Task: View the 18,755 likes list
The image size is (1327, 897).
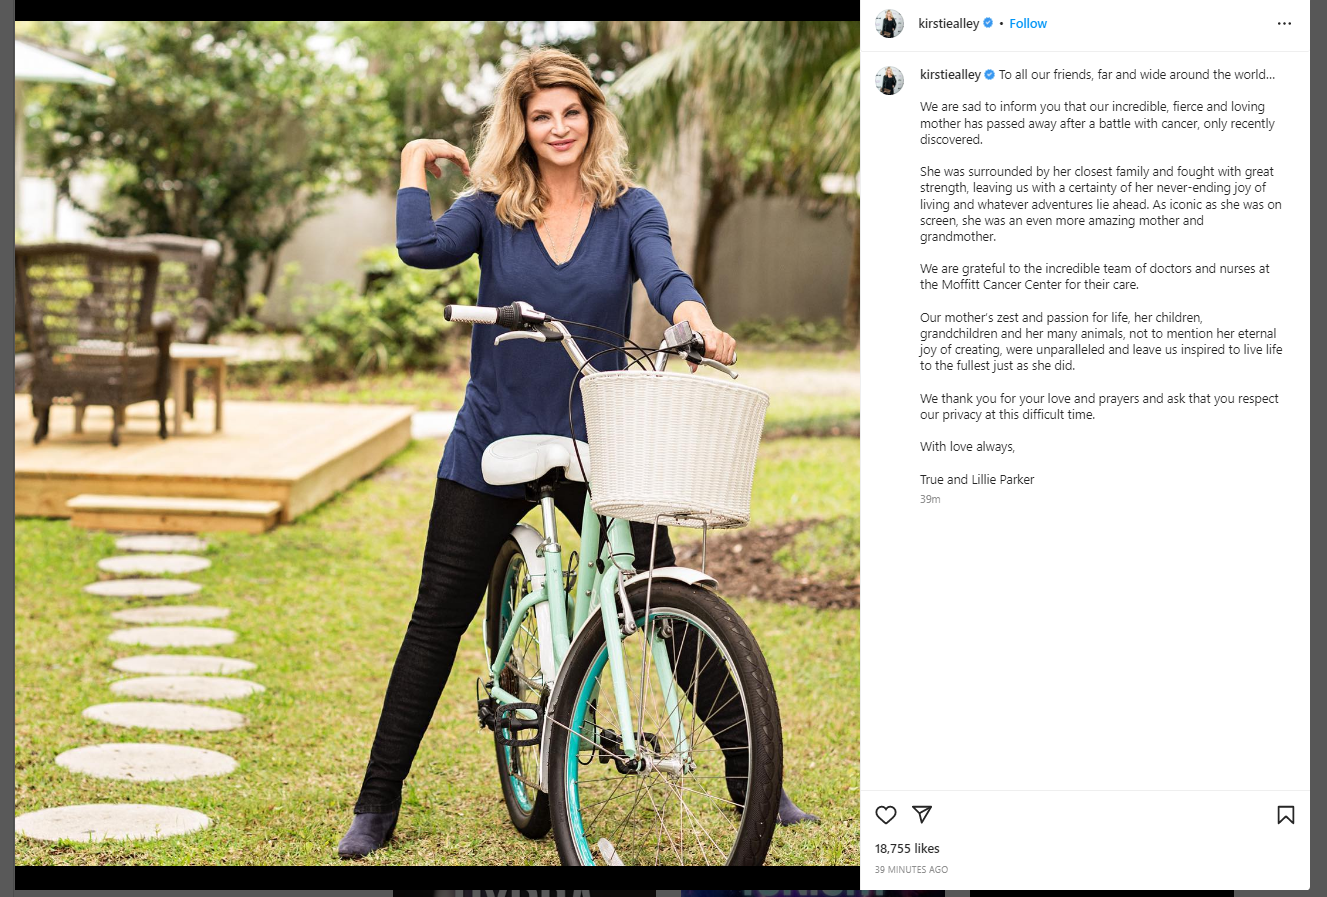Action: point(907,848)
